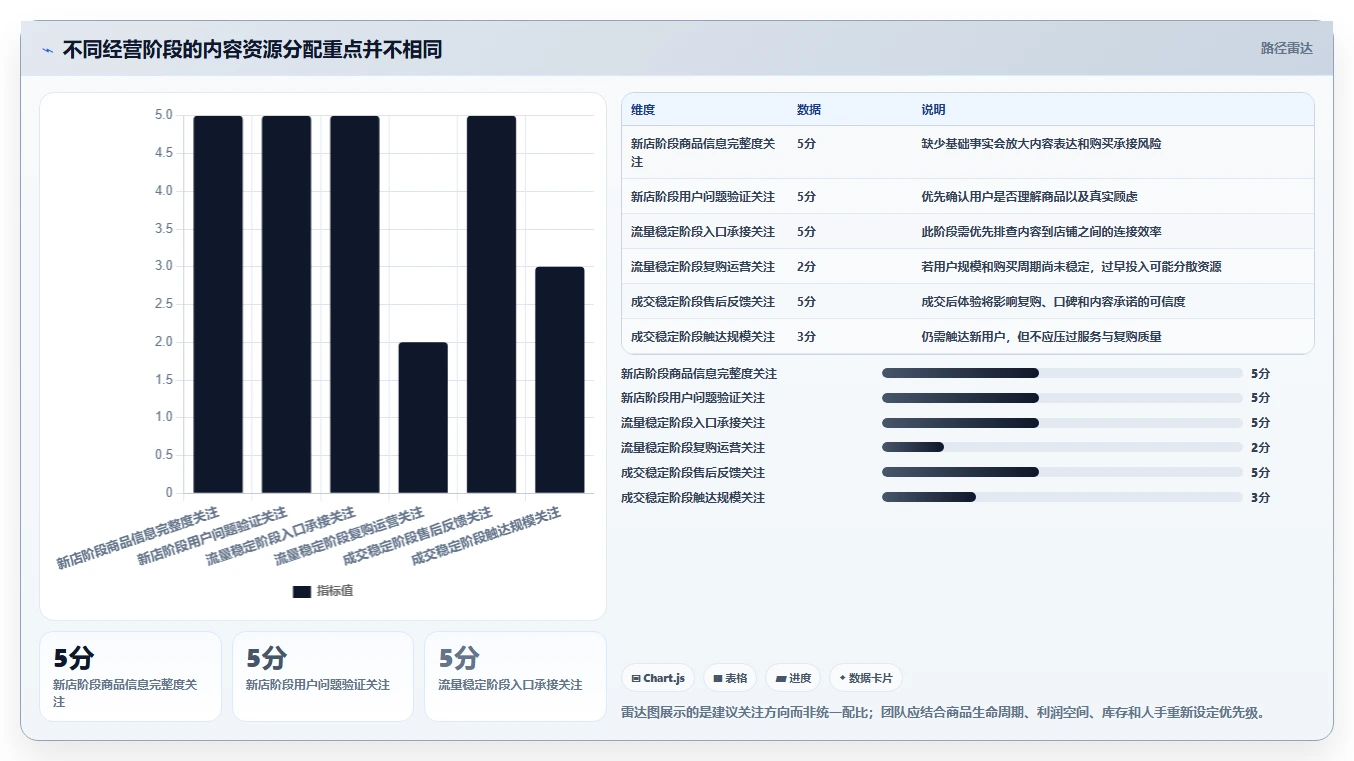
Task: Select the 表格 tag
Action: coord(730,678)
